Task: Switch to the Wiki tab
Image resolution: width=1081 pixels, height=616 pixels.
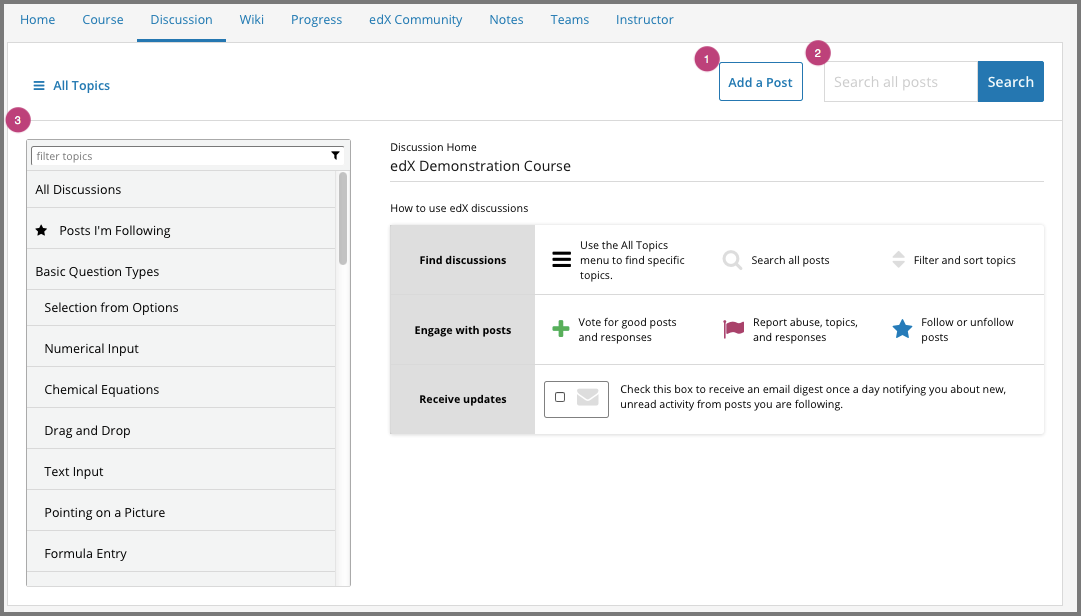Action: coord(252,19)
